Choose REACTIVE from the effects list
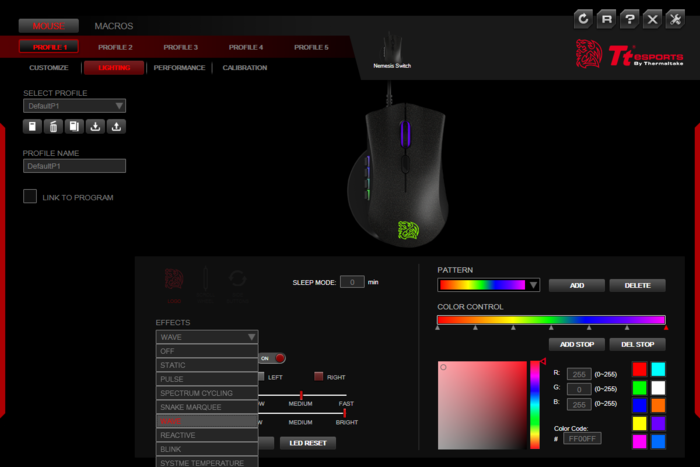The height and width of the screenshot is (467, 700). point(207,435)
